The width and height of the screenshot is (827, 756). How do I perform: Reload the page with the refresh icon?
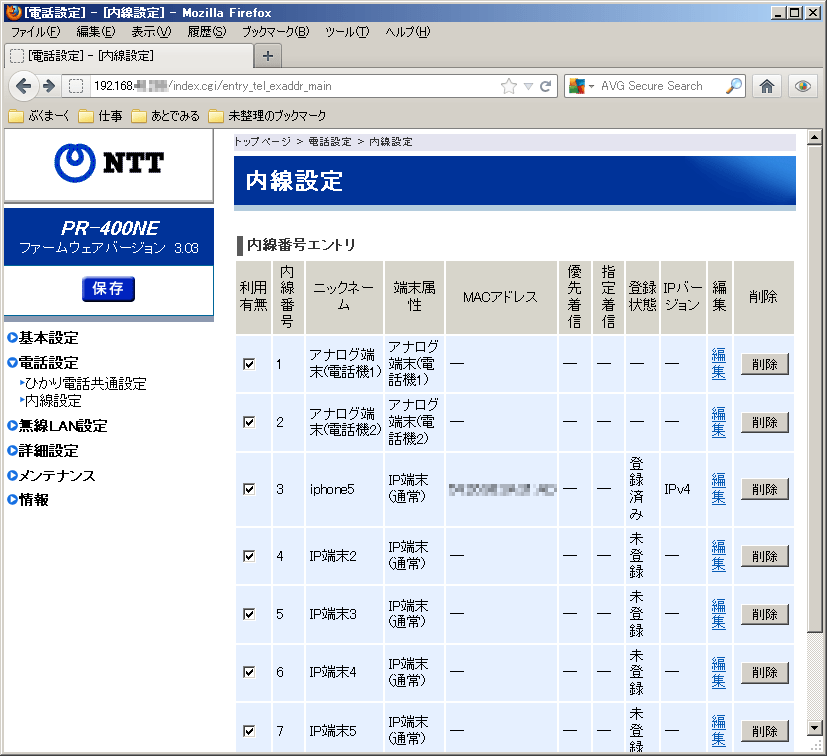click(x=546, y=86)
